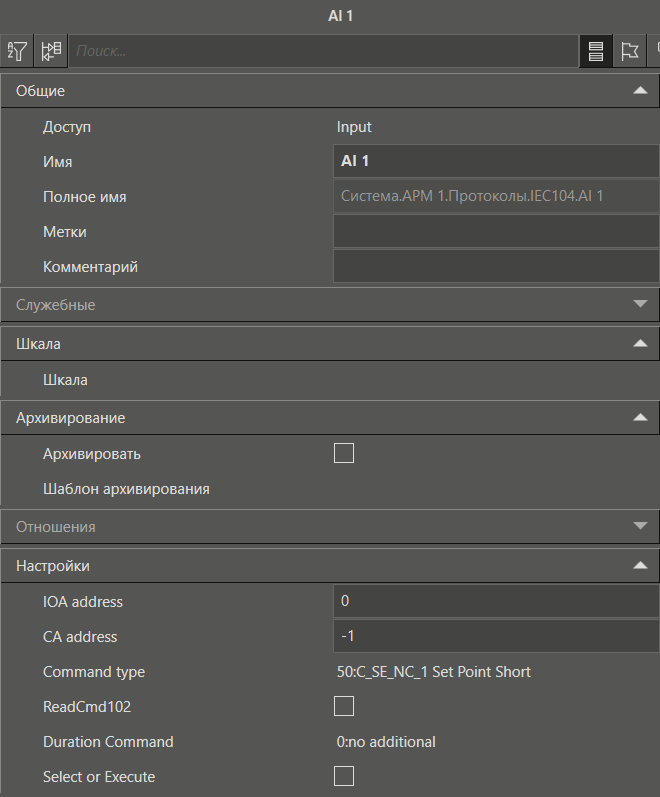Click the flag icon in toolbar
Screen dimensions: 660x797
(629, 51)
